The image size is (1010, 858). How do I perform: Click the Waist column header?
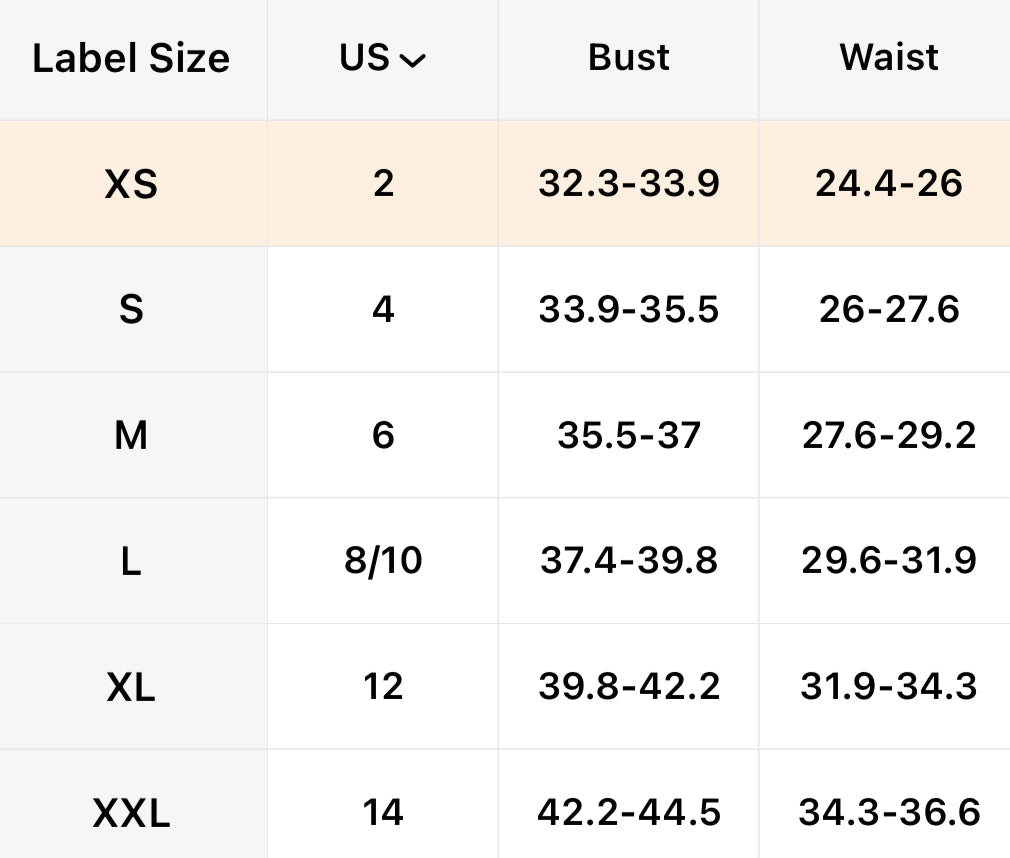pos(889,58)
